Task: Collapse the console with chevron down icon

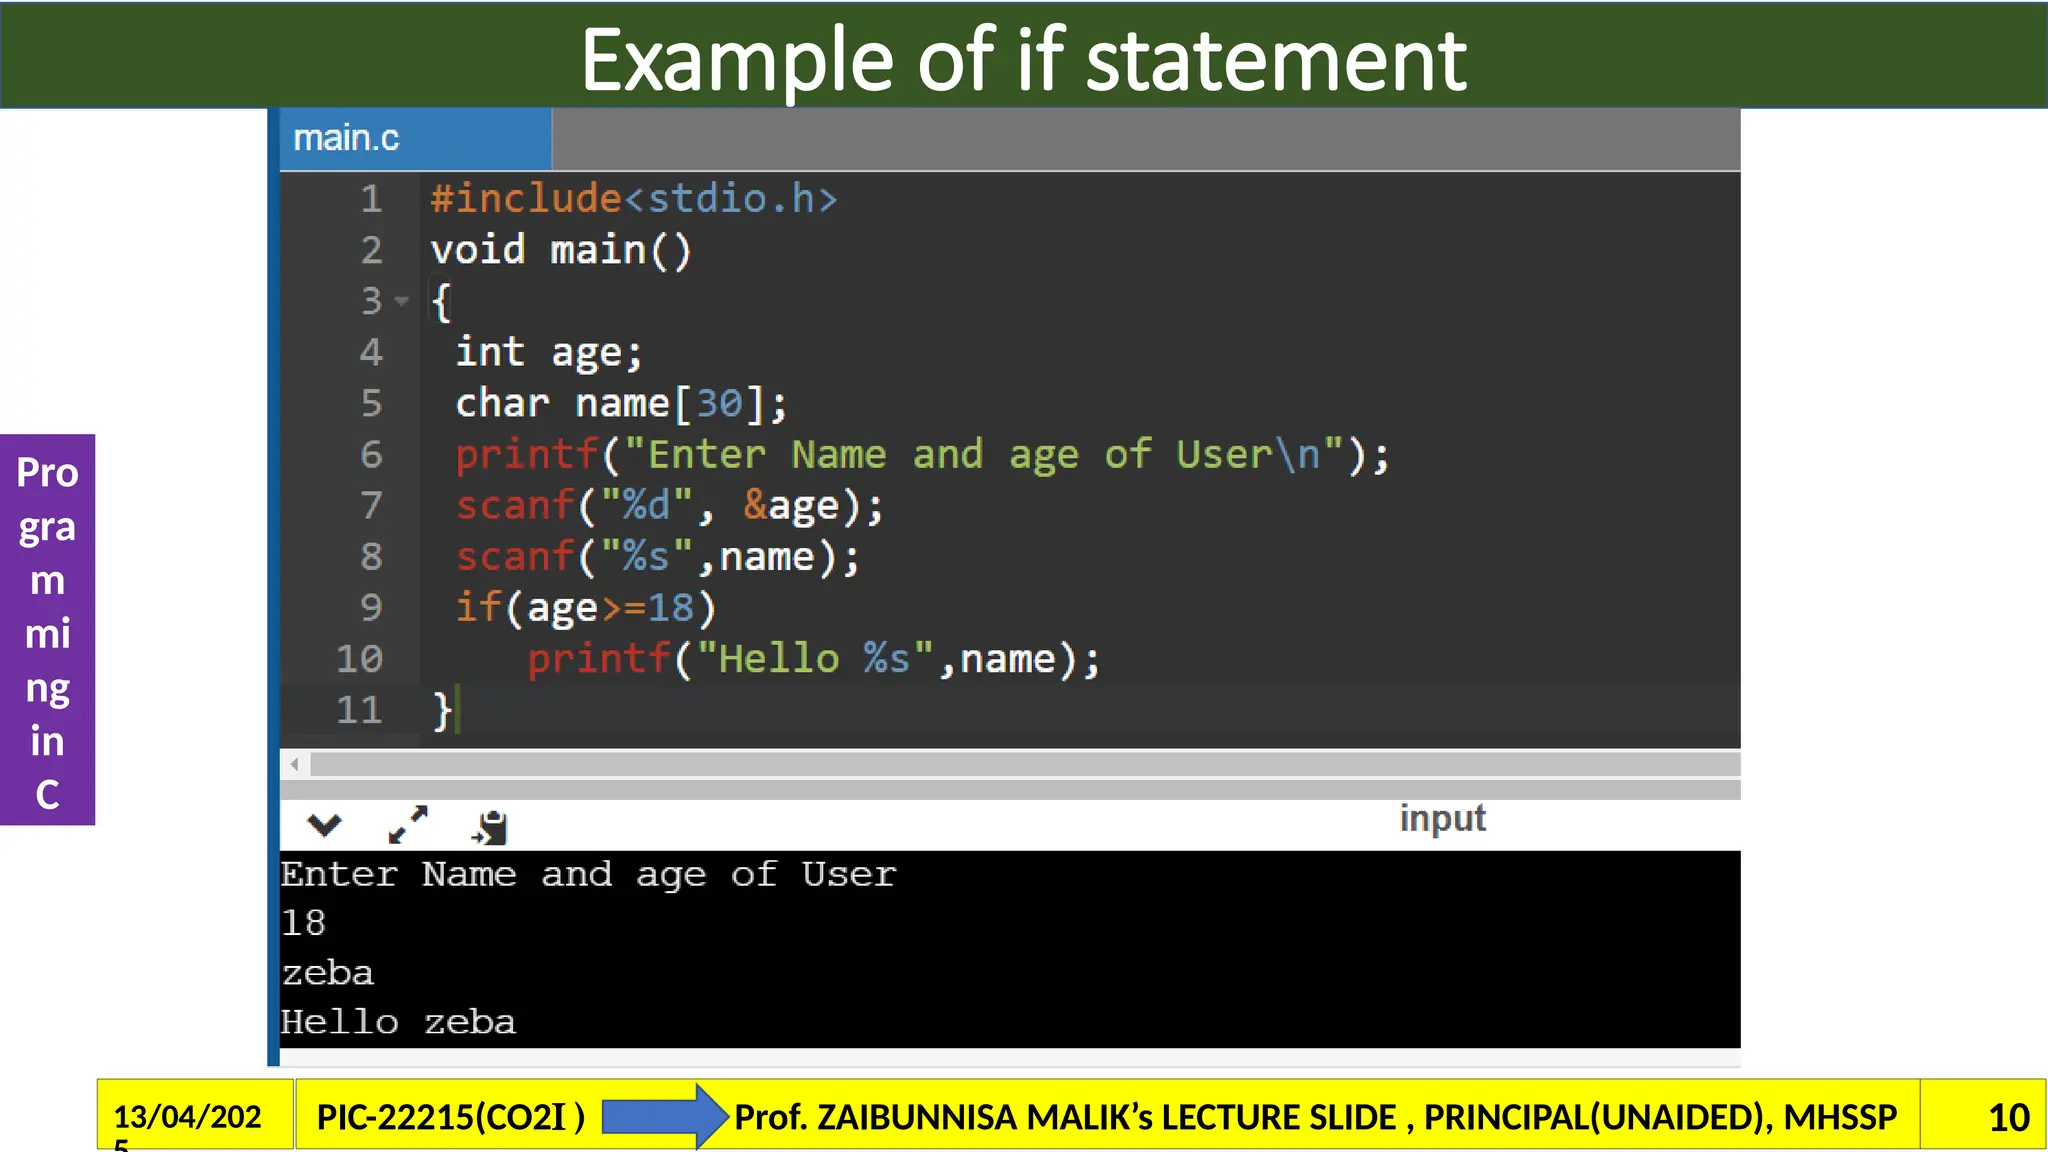Action: pyautogui.click(x=324, y=826)
